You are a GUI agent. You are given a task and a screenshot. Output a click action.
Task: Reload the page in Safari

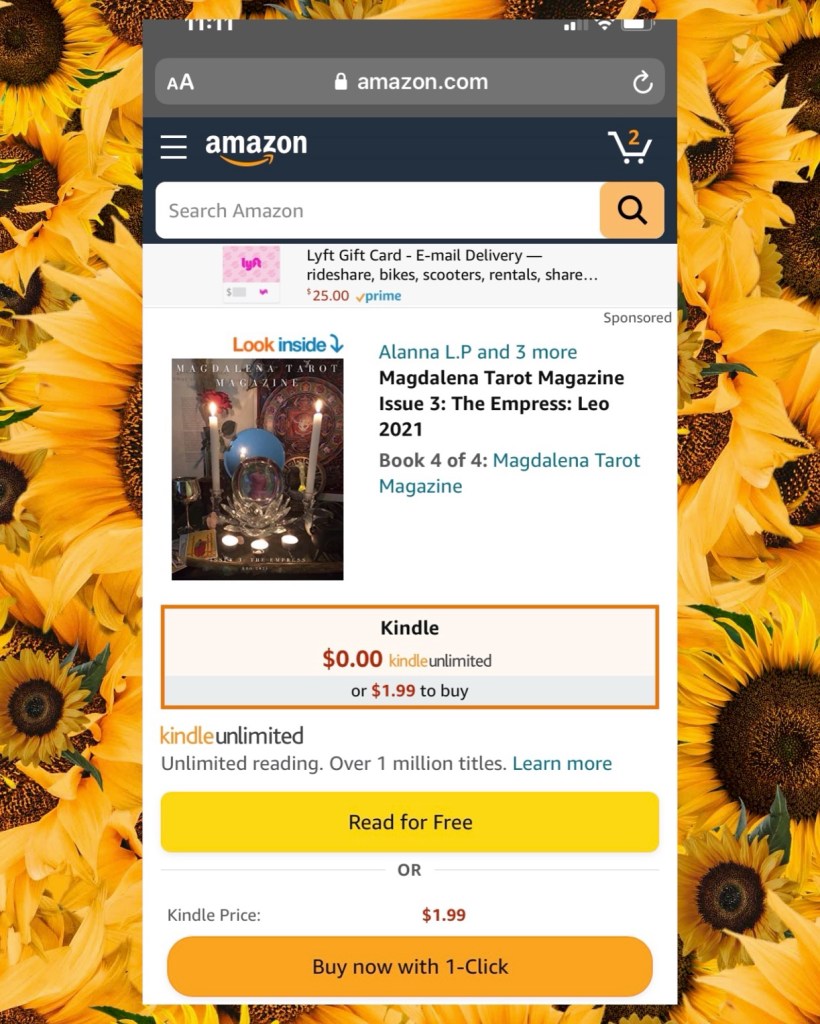(642, 82)
